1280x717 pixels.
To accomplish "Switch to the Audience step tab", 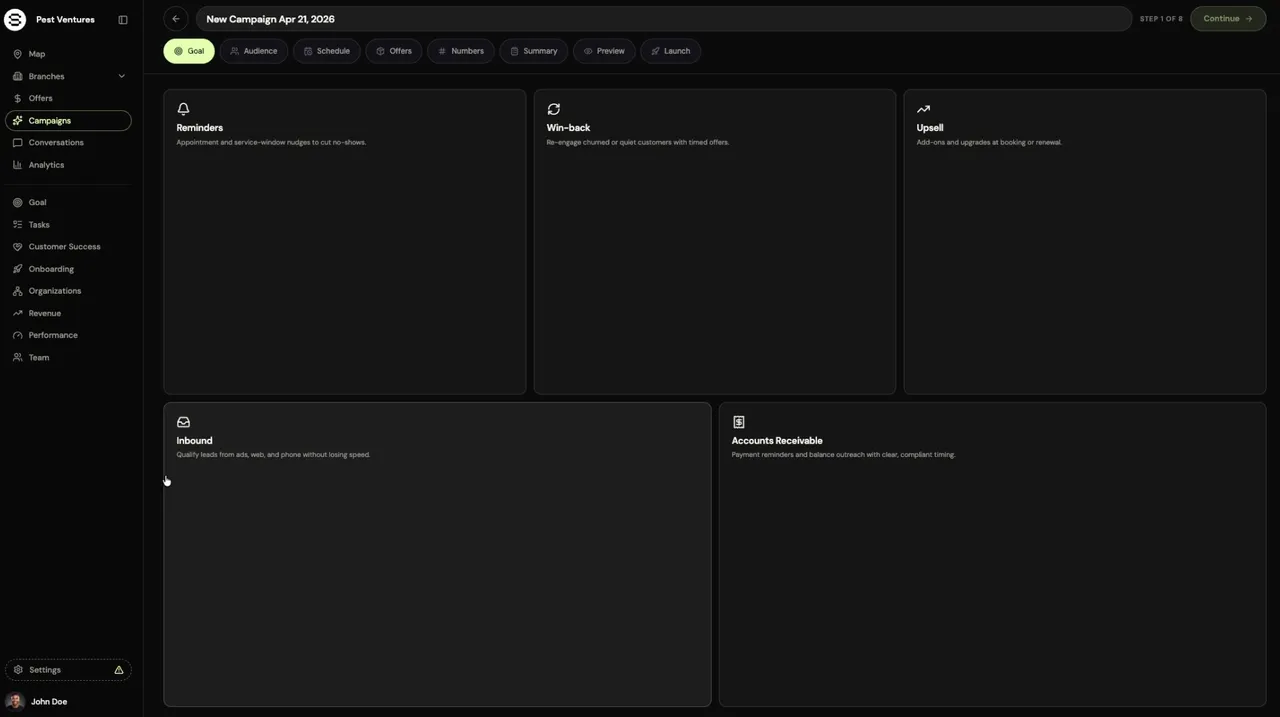I will click(254, 51).
